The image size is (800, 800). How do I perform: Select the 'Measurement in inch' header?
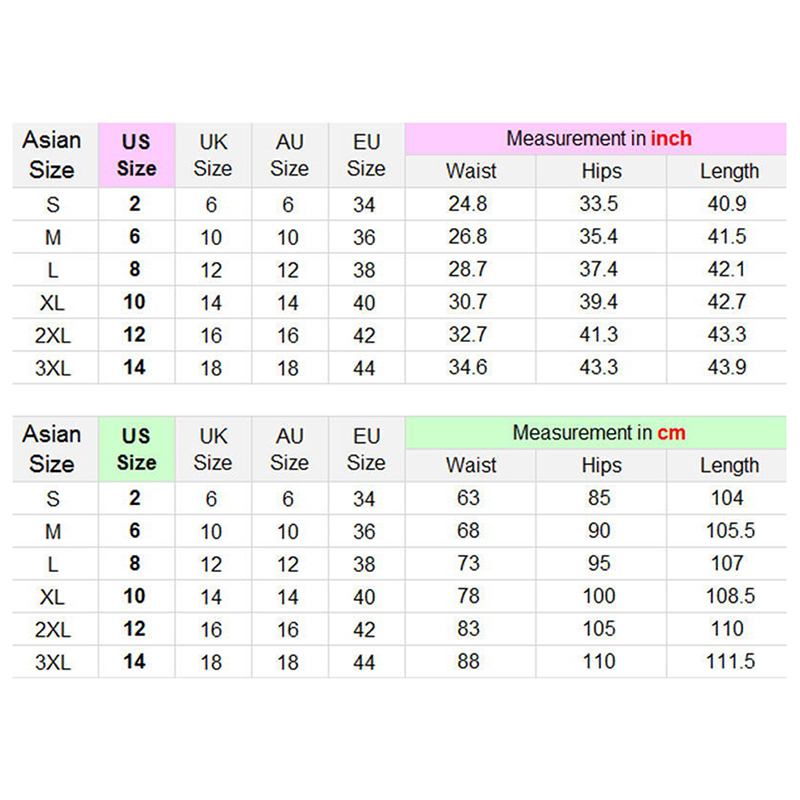pyautogui.click(x=598, y=138)
